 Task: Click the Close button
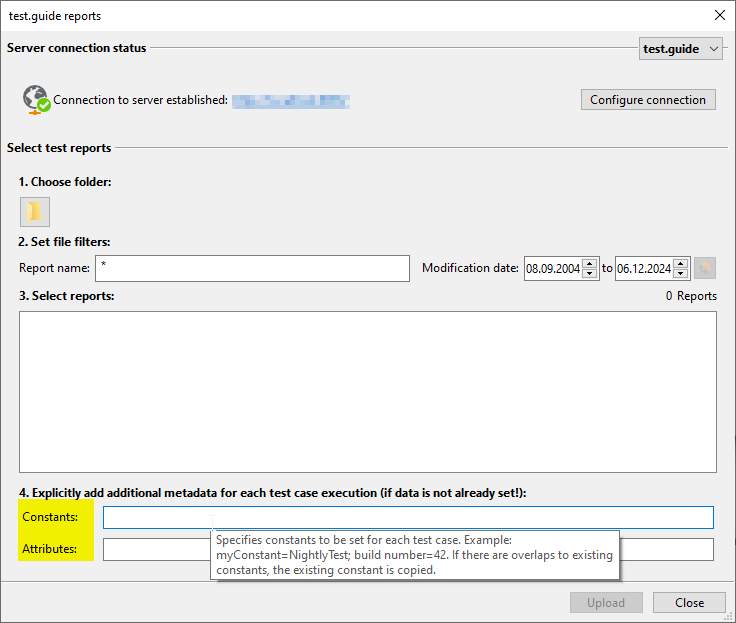pyautogui.click(x=689, y=602)
